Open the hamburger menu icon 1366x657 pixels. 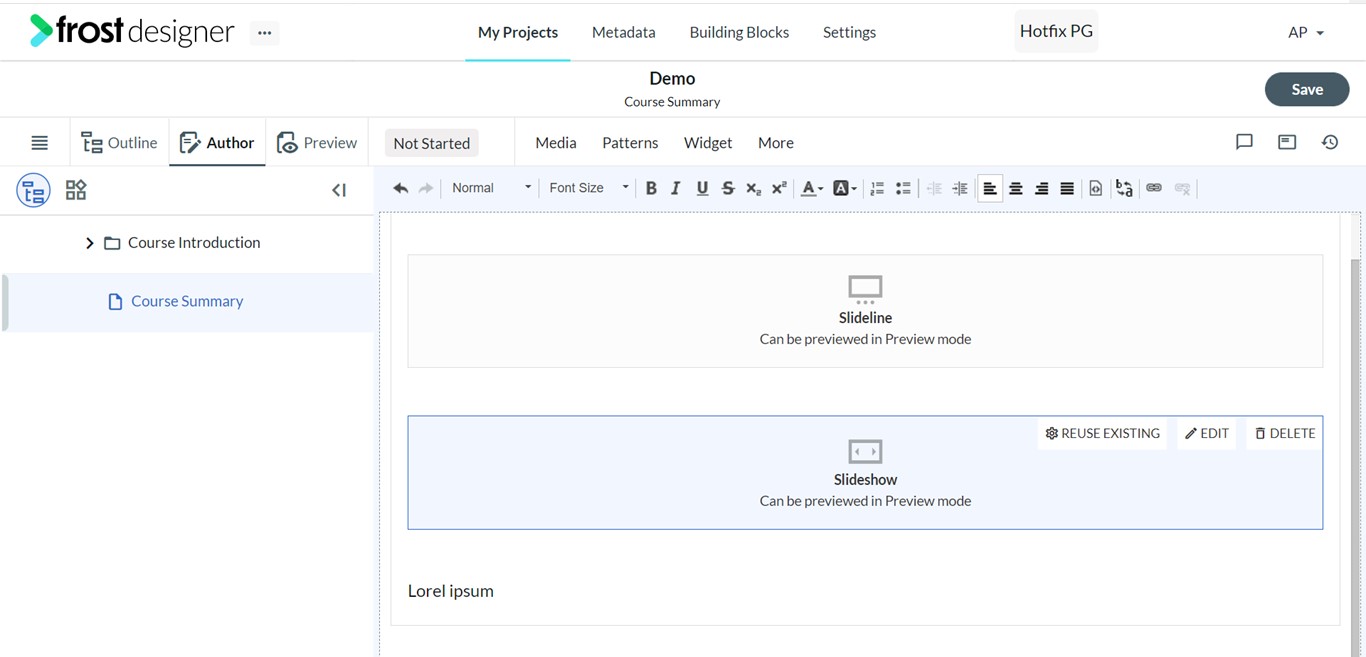click(39, 143)
